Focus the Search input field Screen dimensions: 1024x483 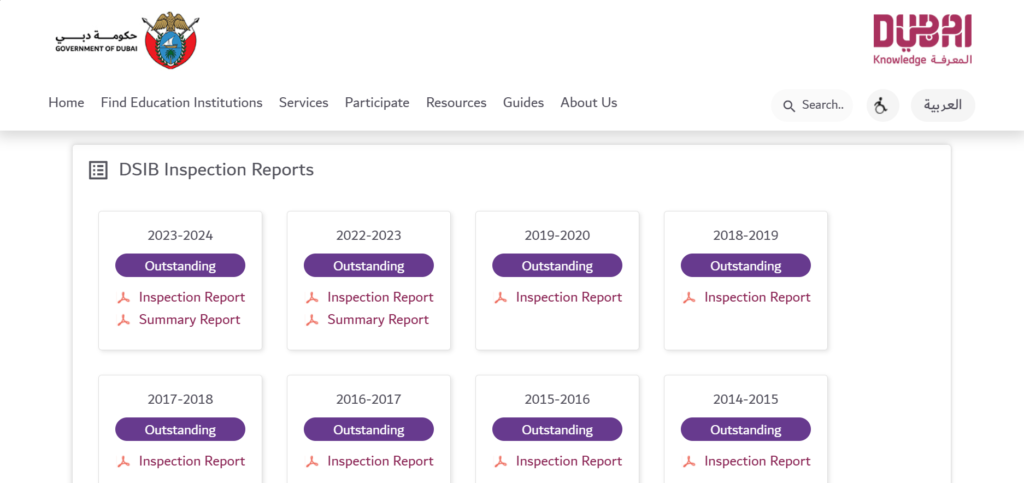coord(812,105)
